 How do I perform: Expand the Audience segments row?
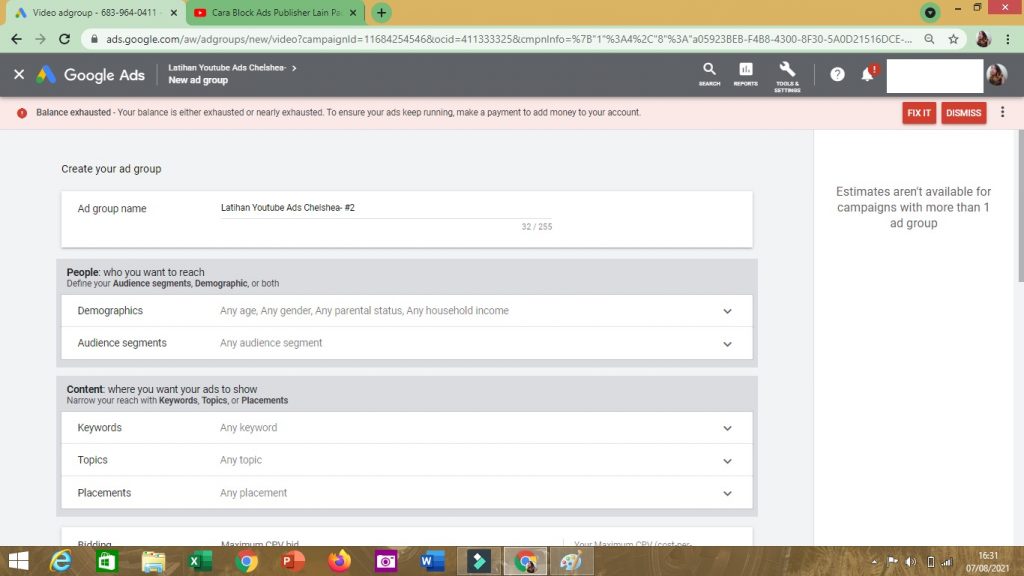(x=727, y=343)
